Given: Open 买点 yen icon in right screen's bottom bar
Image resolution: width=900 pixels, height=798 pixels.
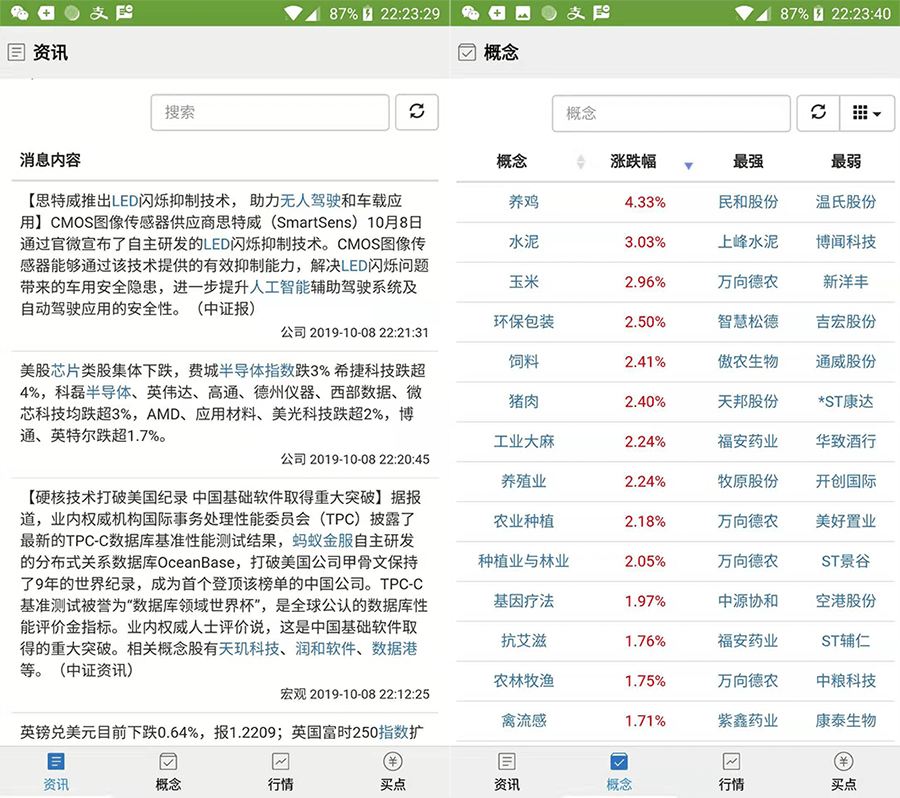Looking at the screenshot, I should pos(843,762).
